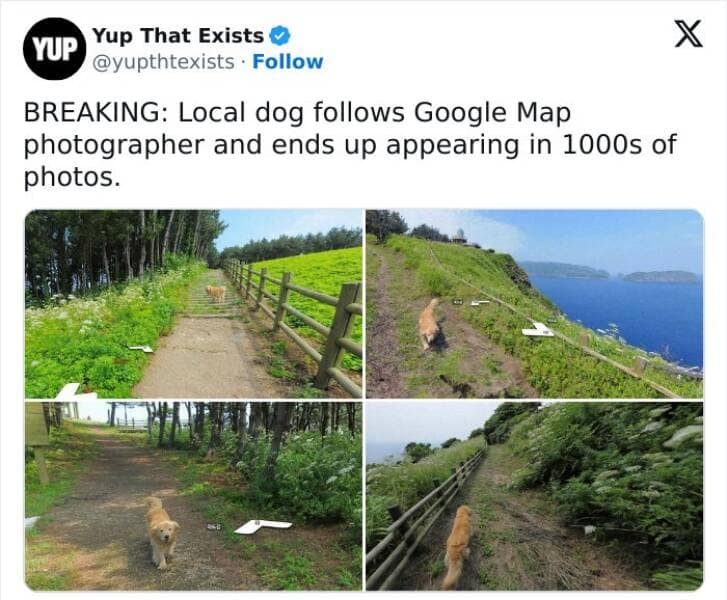
Task: Click the blue verified badge
Action: 280,36
